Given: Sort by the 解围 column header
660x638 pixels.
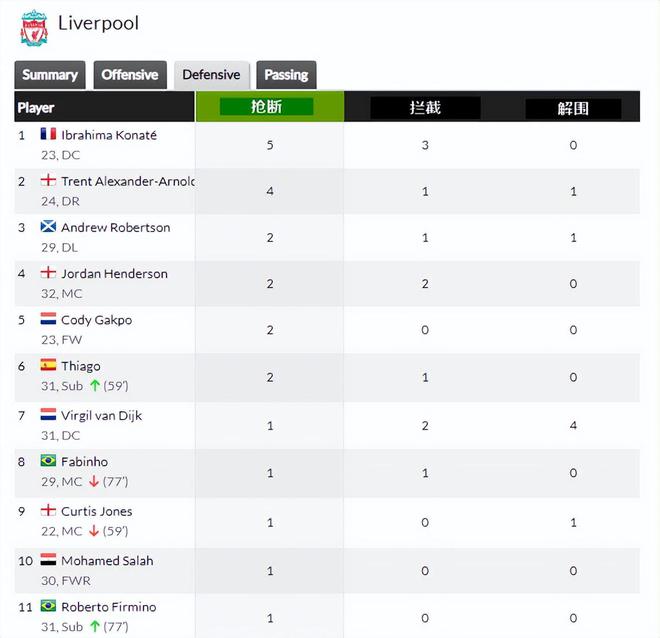Looking at the screenshot, I should point(573,108).
